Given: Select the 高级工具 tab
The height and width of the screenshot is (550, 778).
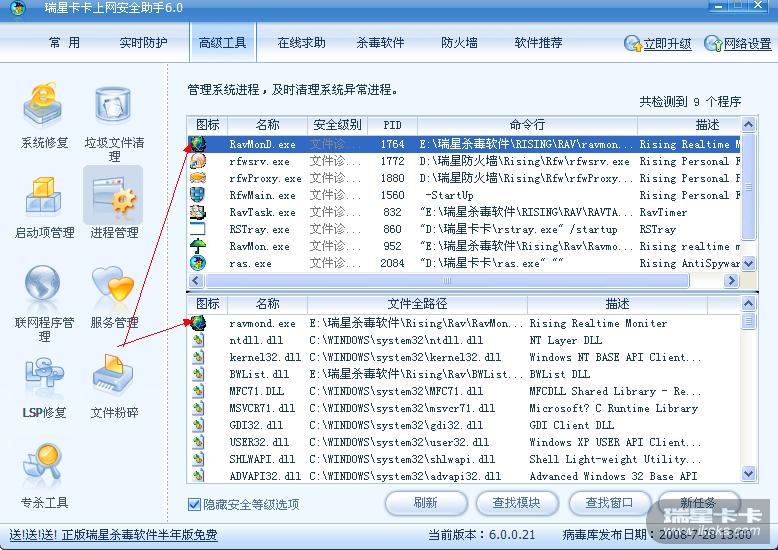Looking at the screenshot, I should (x=222, y=43).
